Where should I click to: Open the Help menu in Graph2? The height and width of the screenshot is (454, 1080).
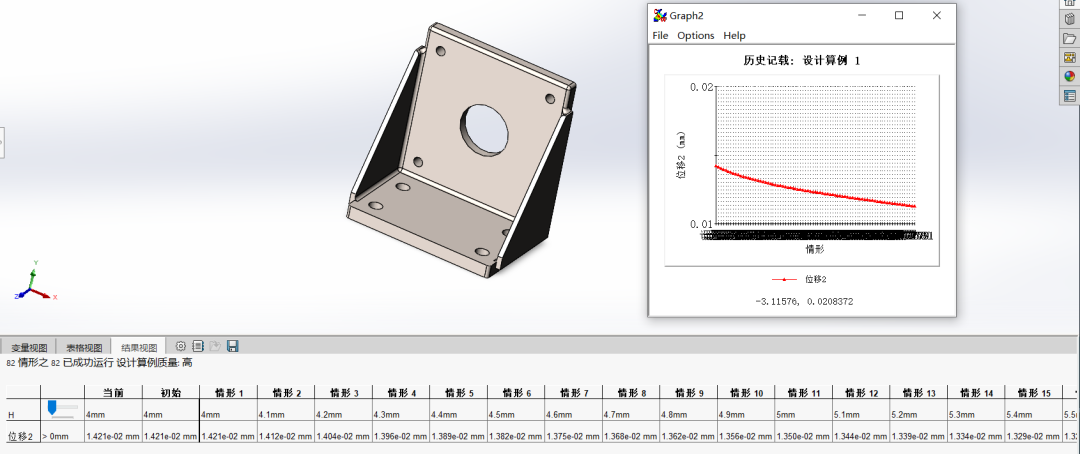point(734,35)
